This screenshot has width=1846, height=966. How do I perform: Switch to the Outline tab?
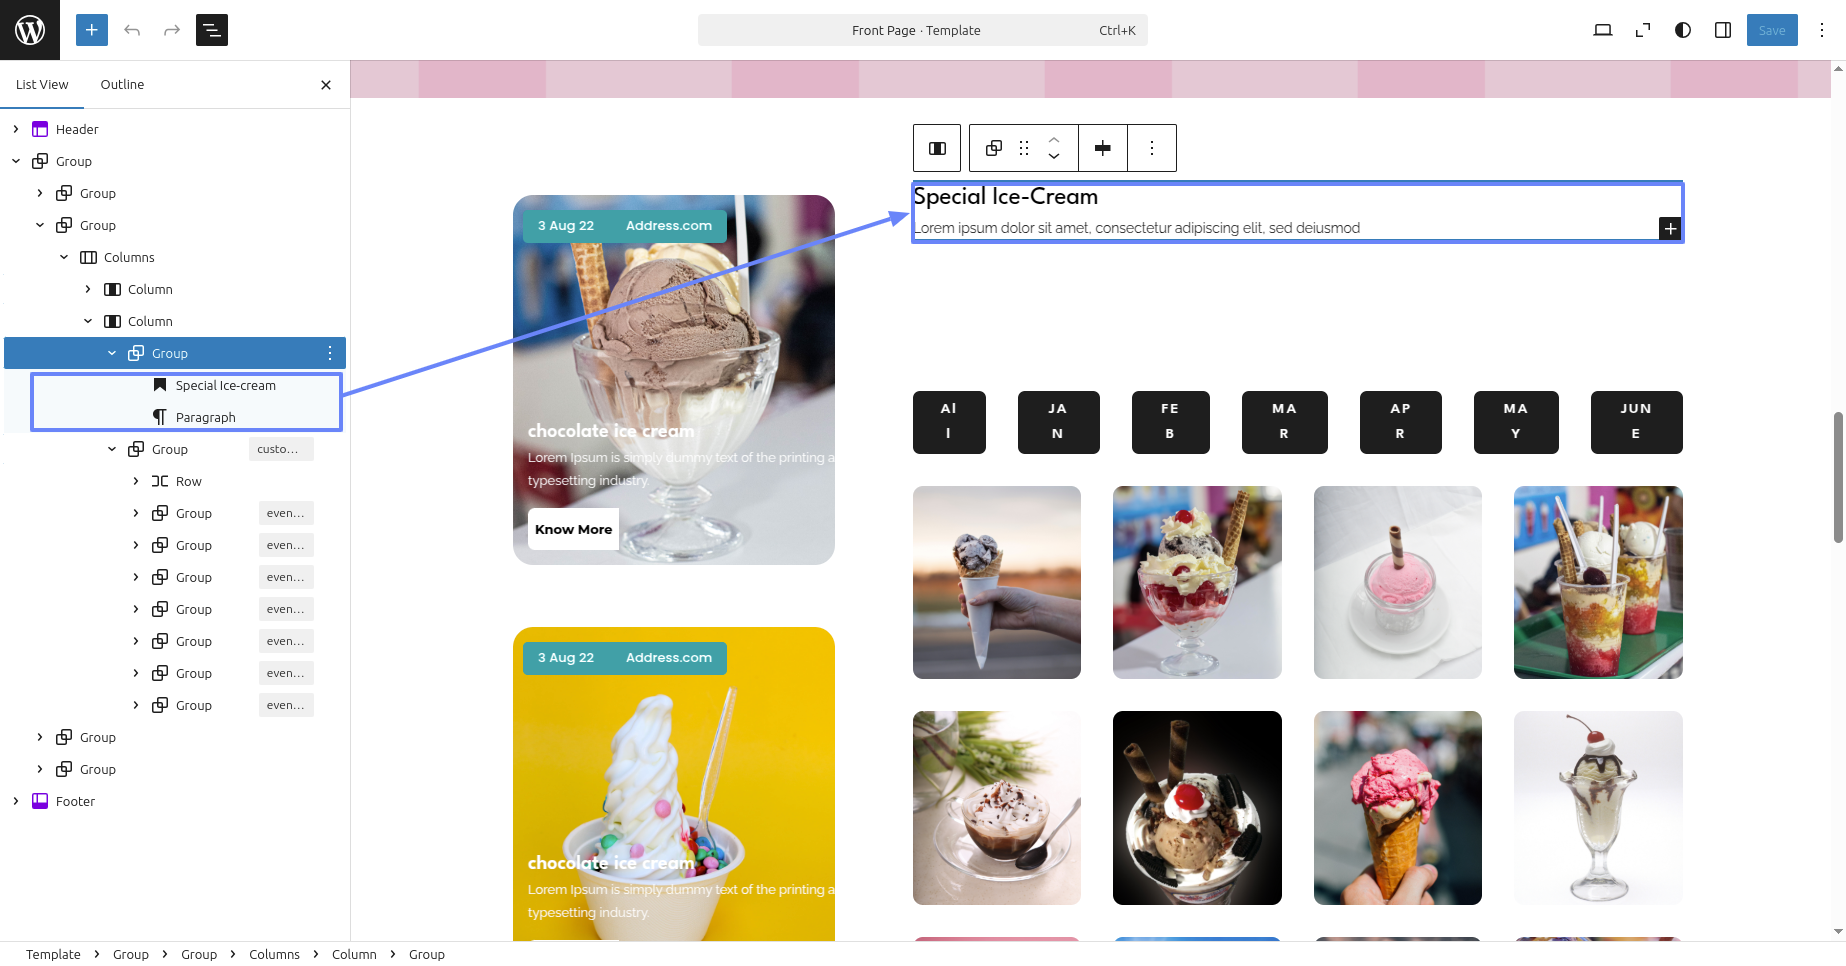point(122,84)
